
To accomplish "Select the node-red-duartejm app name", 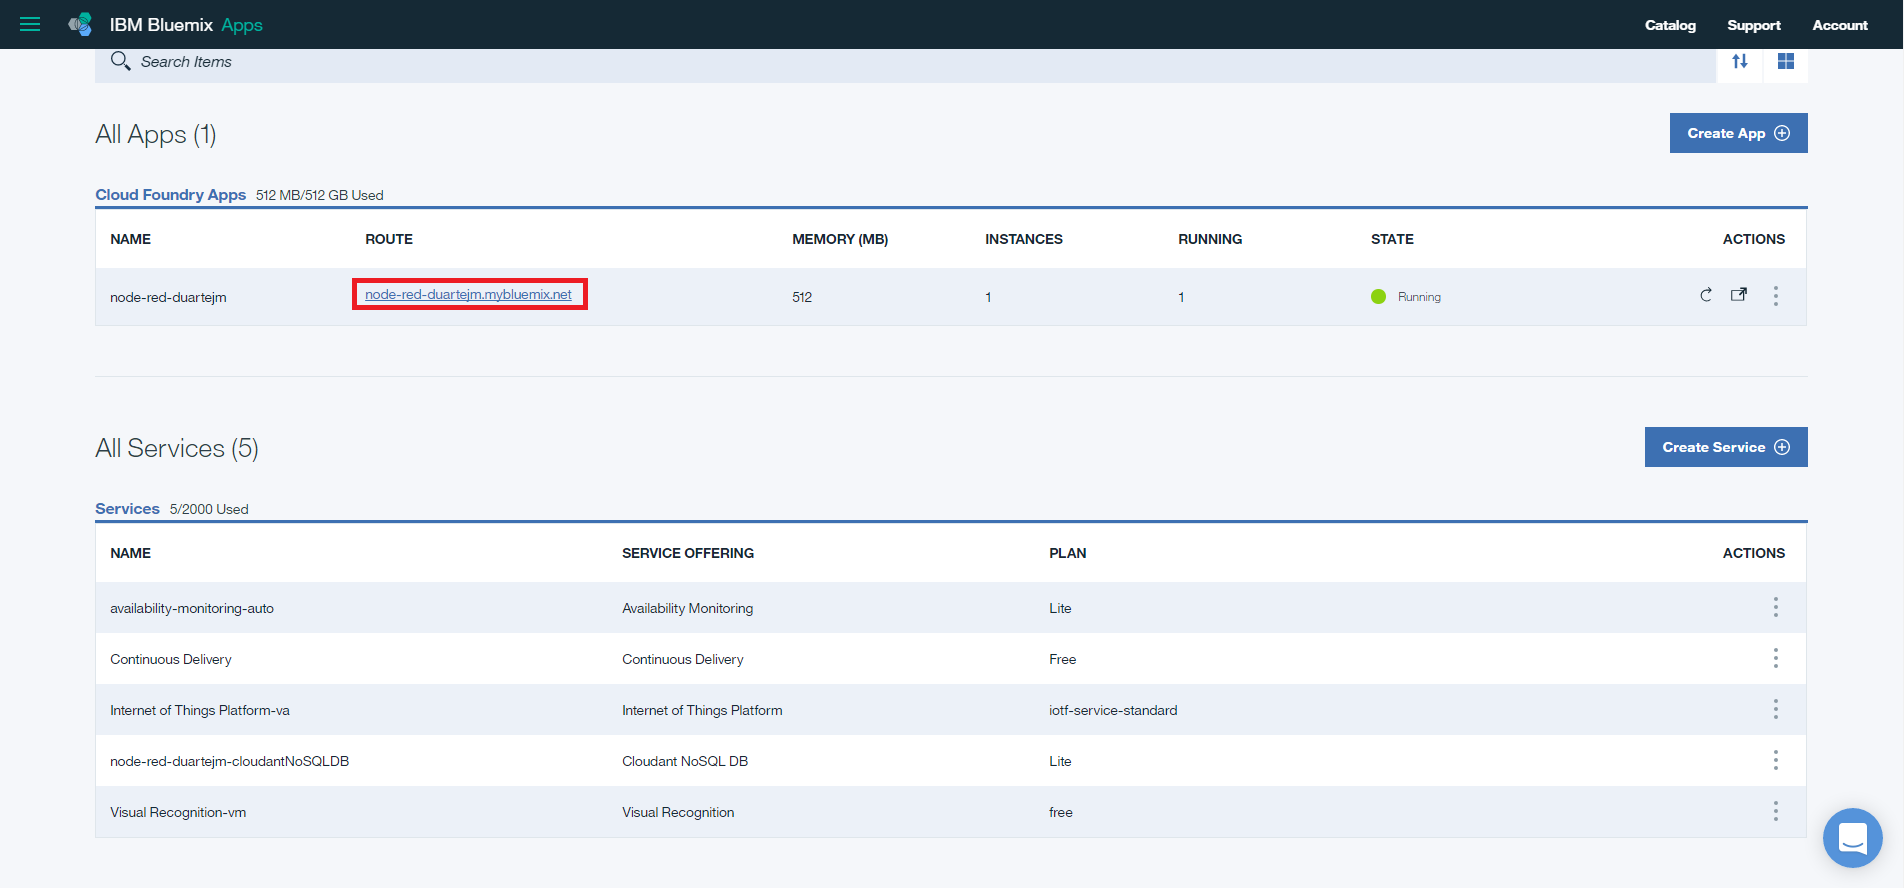I will tap(168, 297).
